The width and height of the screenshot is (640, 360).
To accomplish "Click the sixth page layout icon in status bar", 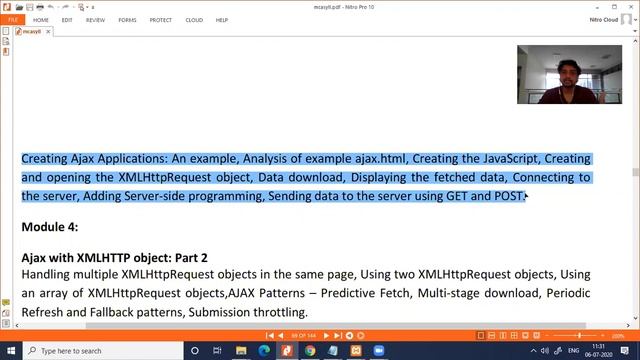I will (537, 336).
